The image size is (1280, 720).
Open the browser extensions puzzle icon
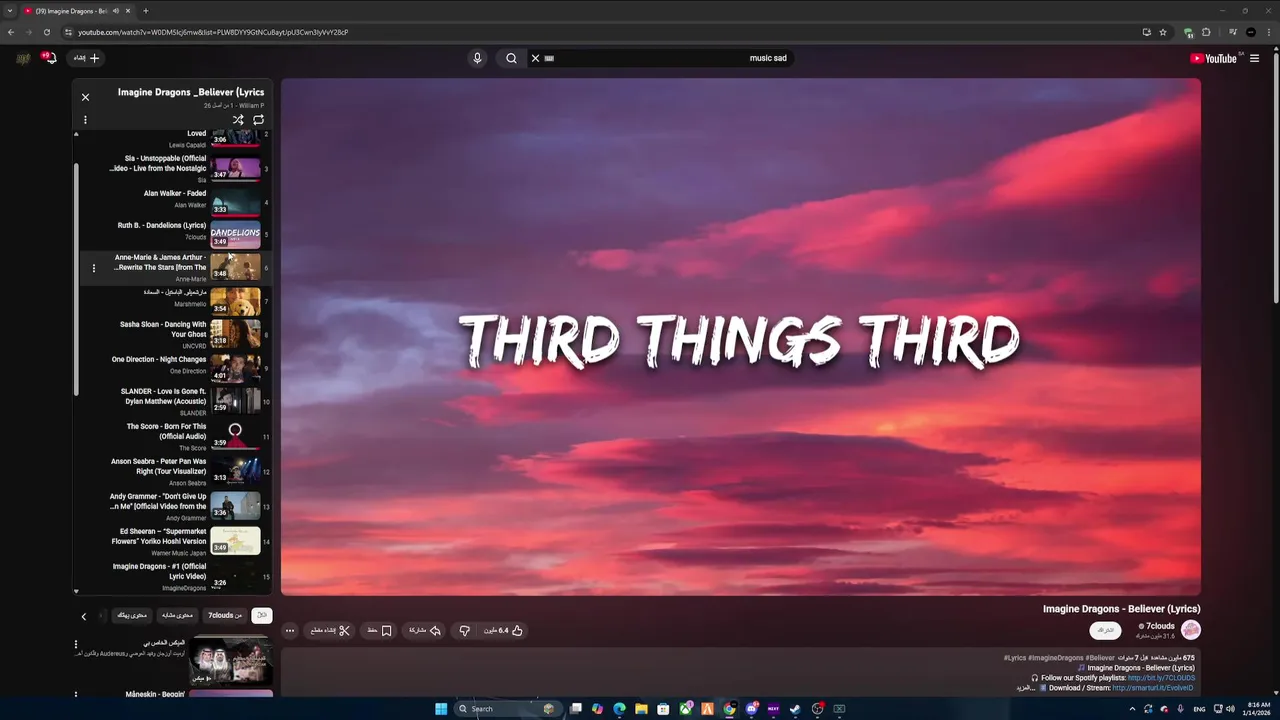click(x=1206, y=32)
